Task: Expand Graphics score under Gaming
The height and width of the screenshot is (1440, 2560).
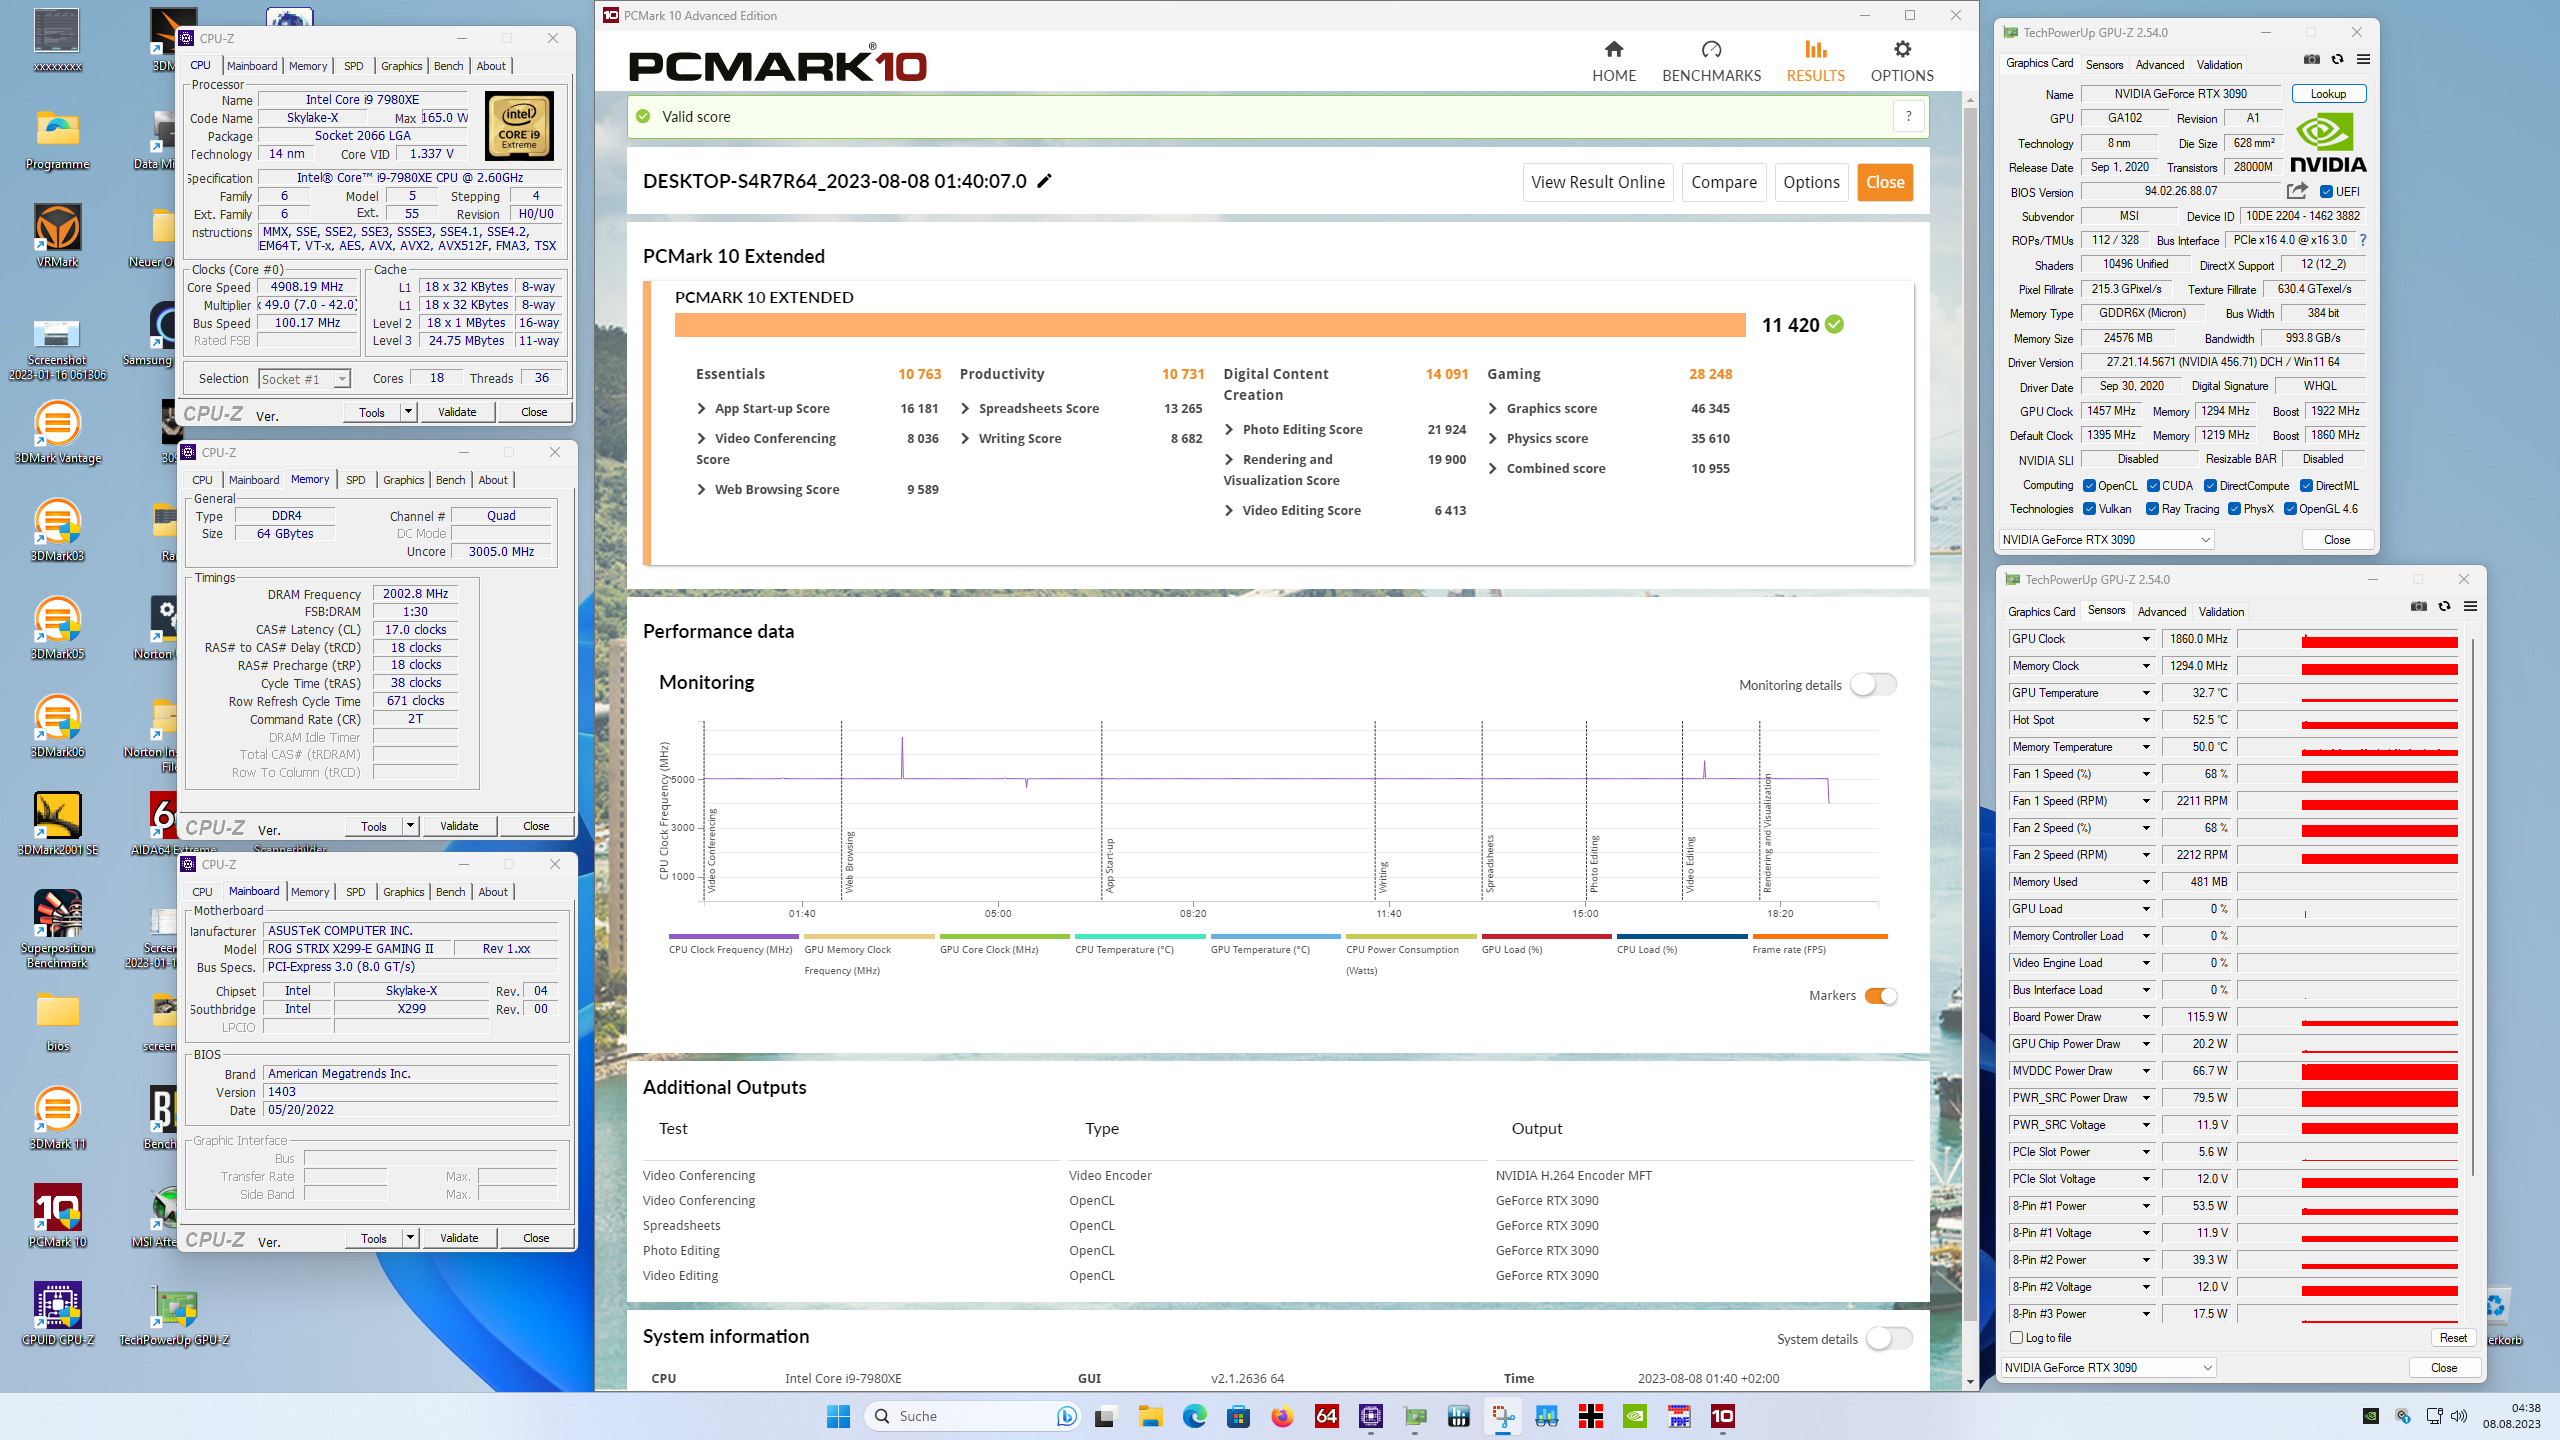Action: tap(1493, 409)
